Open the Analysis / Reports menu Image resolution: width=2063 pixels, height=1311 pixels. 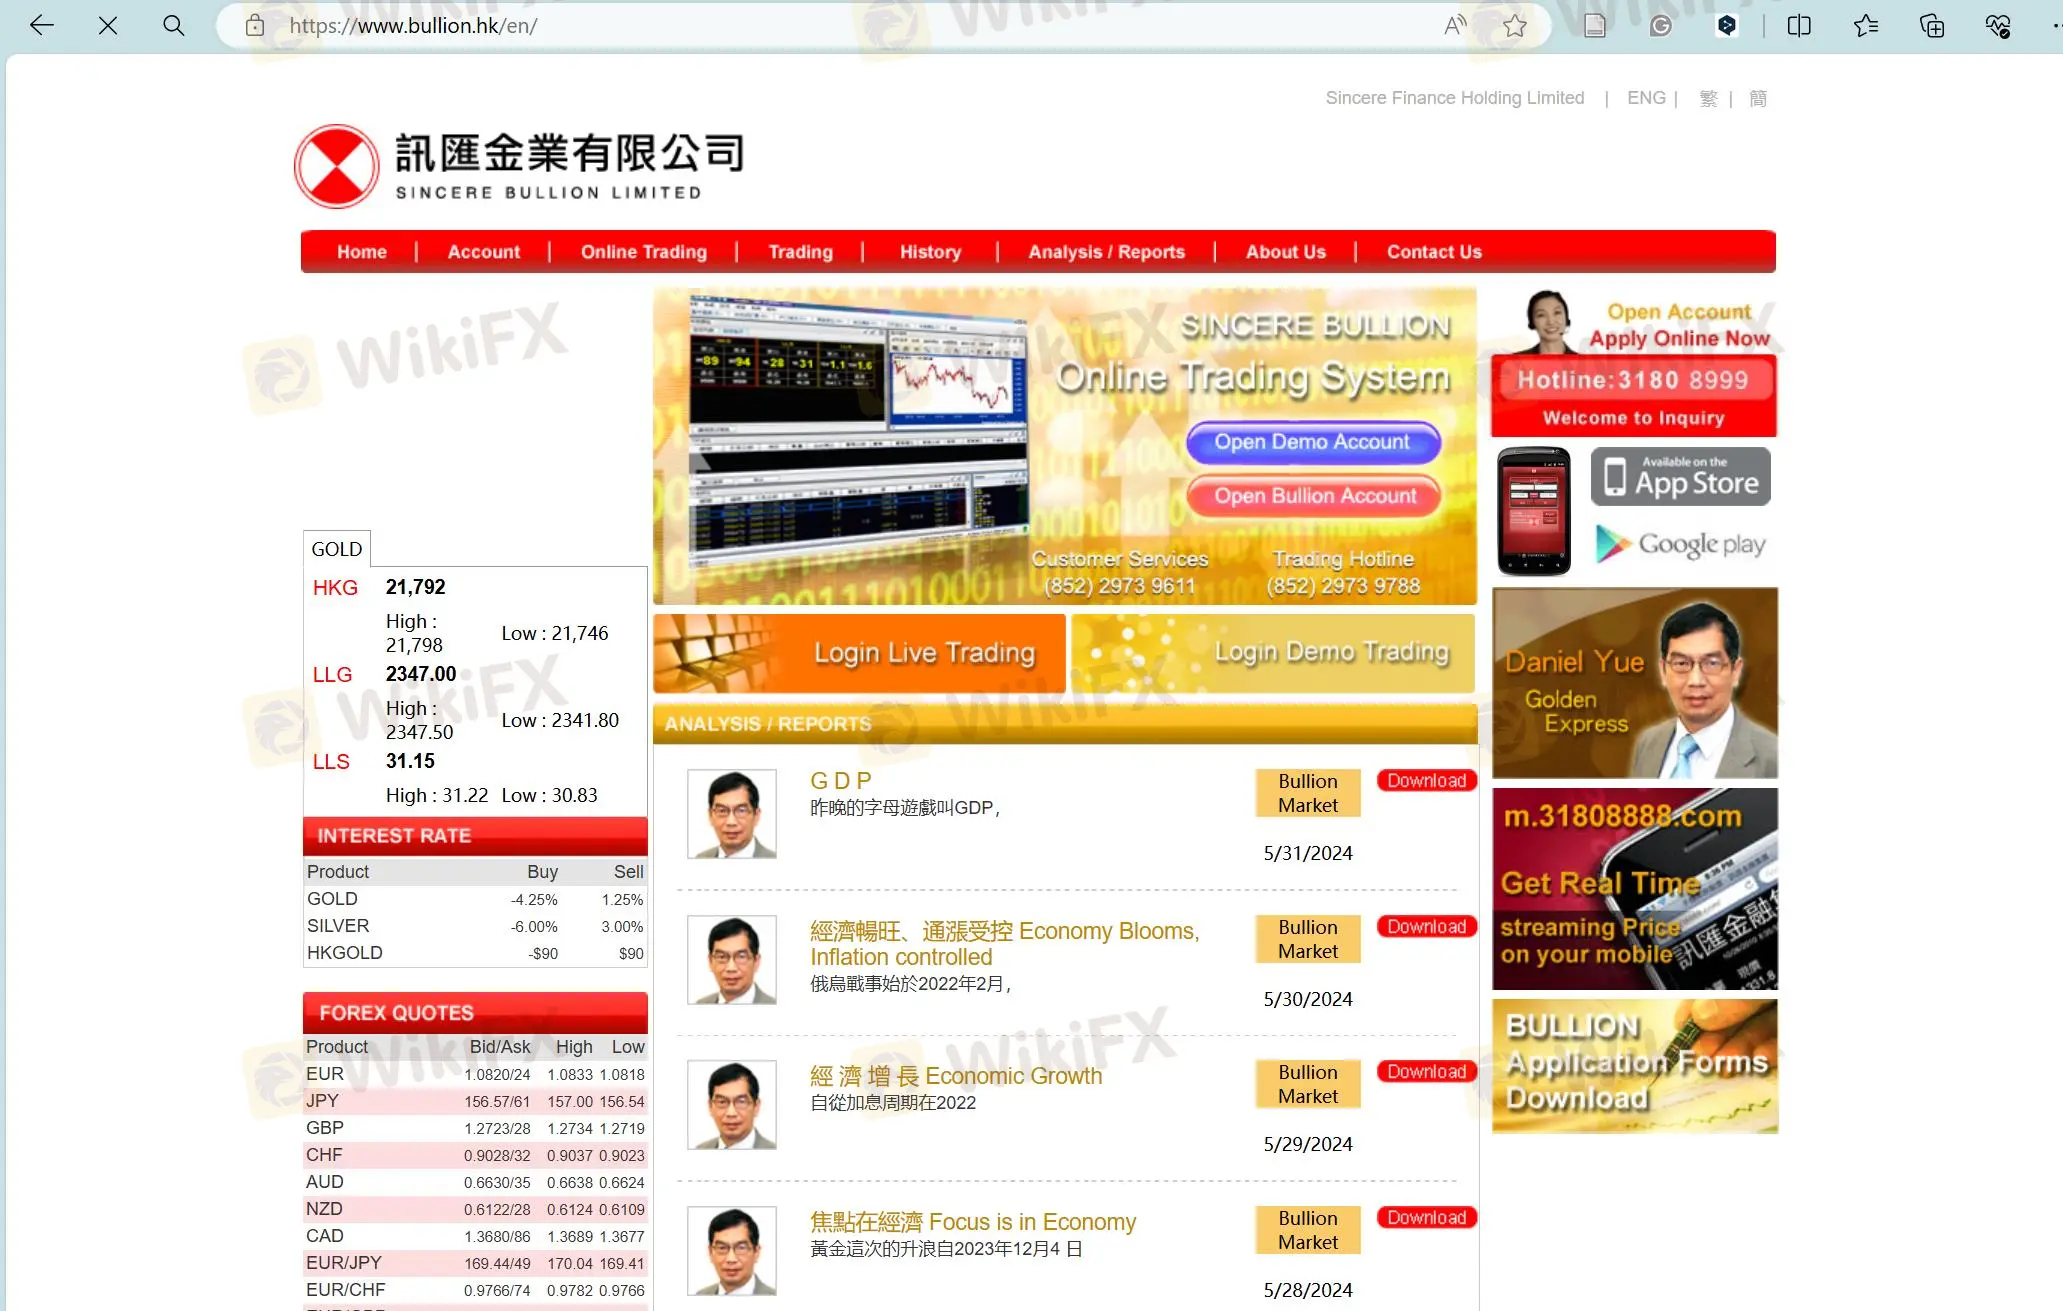point(1106,251)
